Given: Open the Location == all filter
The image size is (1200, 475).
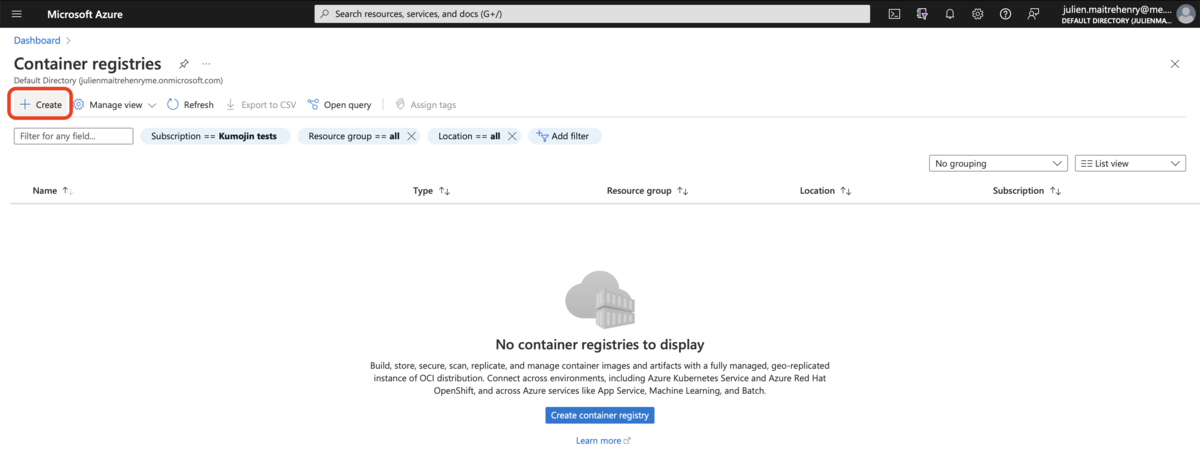Looking at the screenshot, I should point(469,136).
